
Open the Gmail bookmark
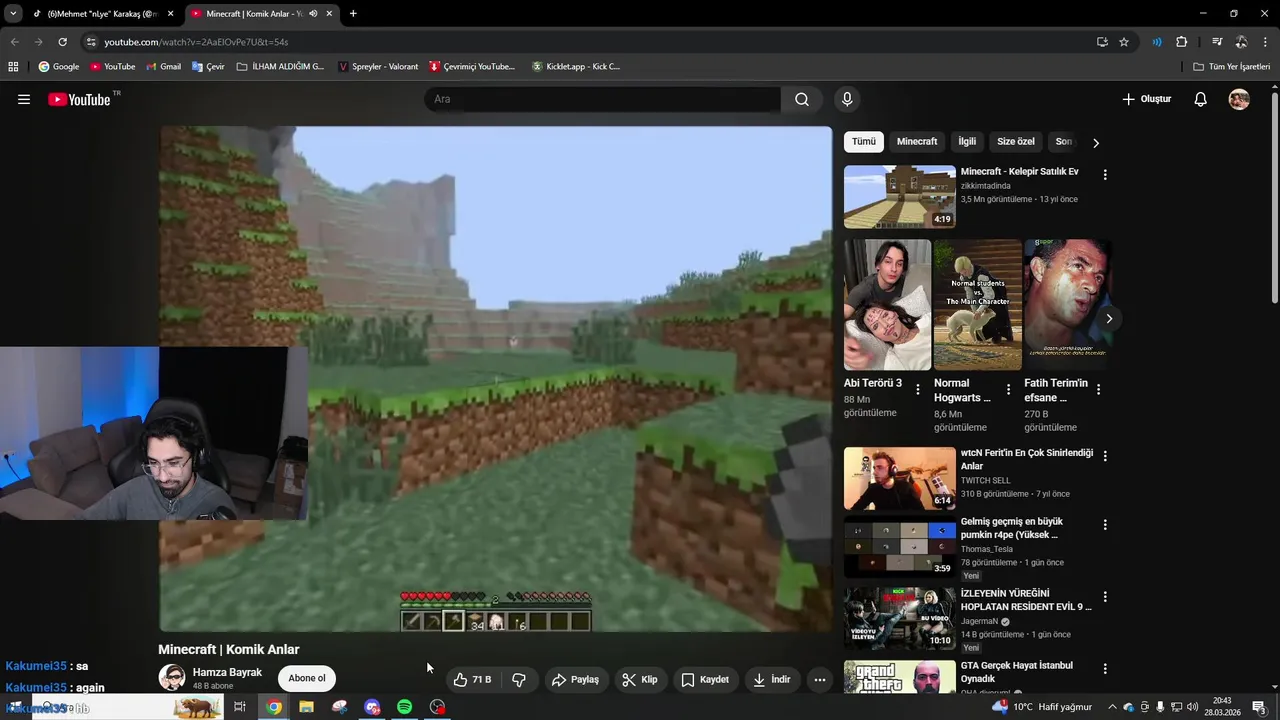tap(164, 67)
